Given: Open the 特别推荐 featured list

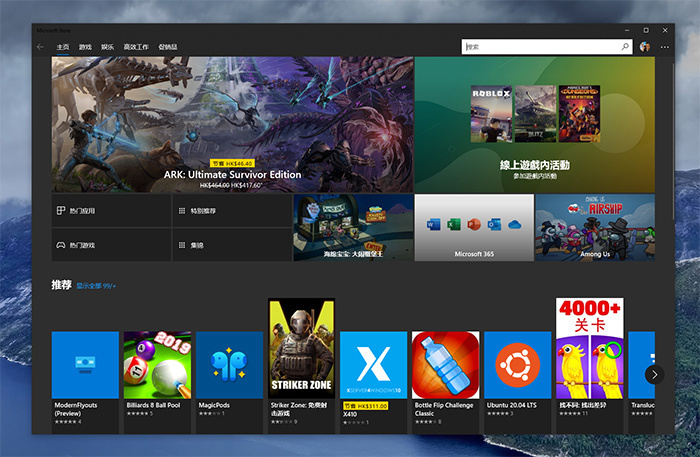Looking at the screenshot, I should [232, 211].
